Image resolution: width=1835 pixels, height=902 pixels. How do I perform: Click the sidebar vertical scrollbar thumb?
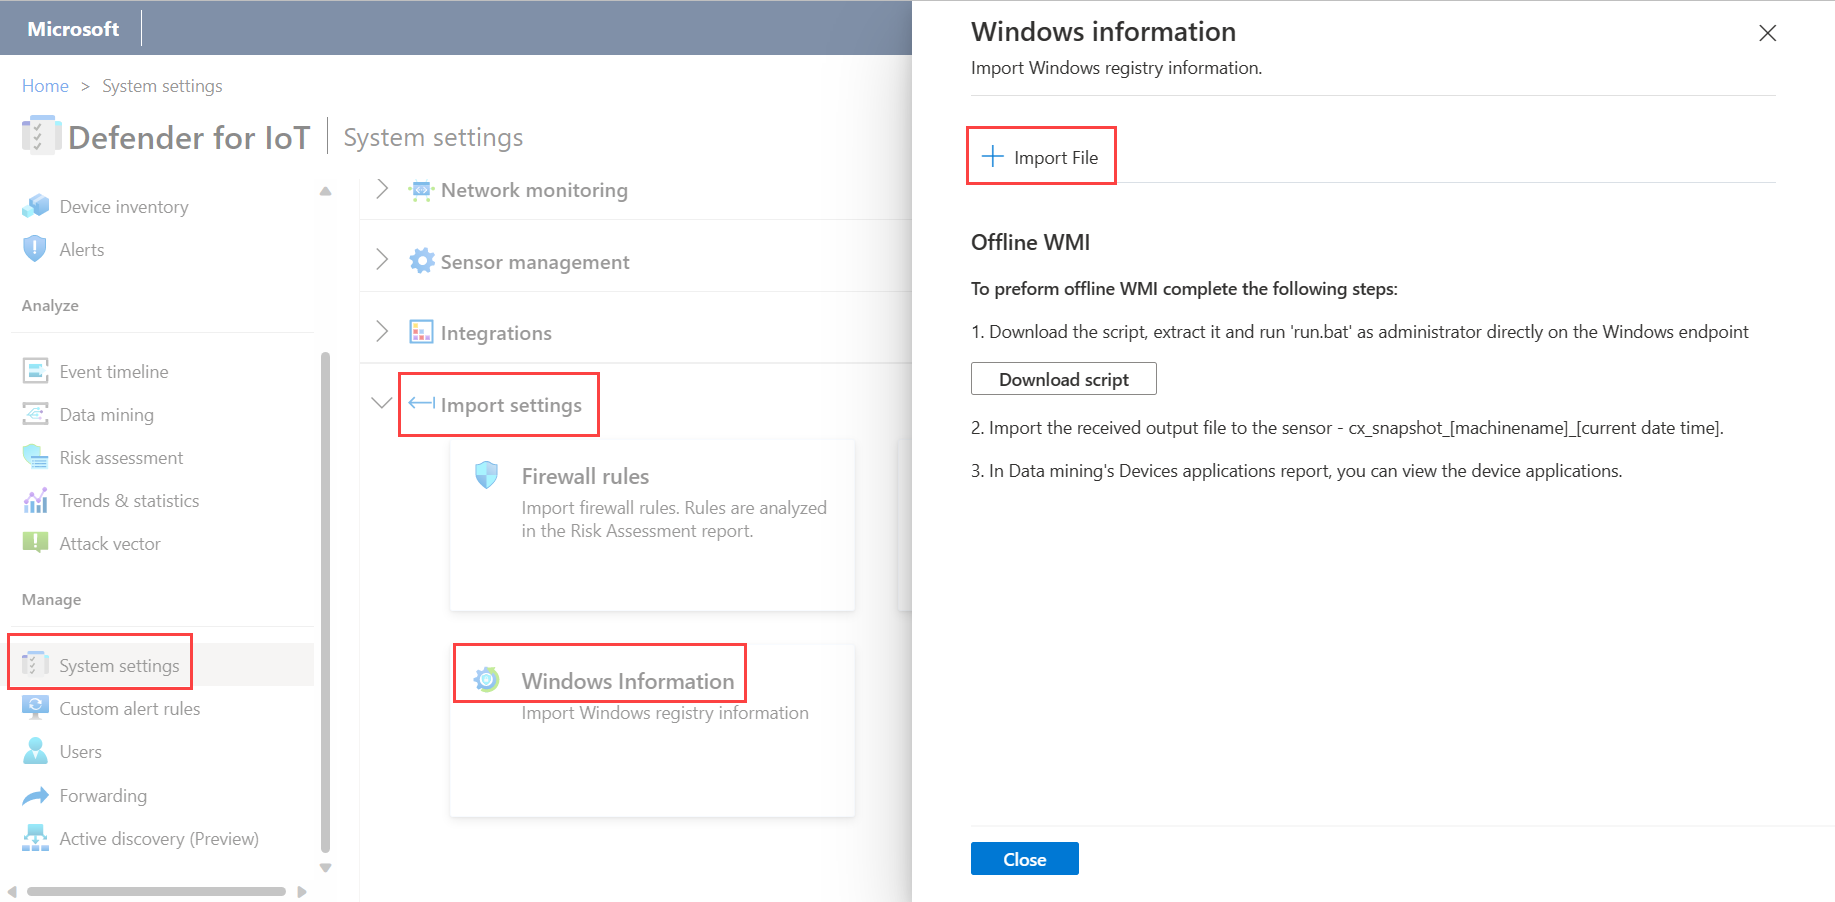click(x=325, y=601)
